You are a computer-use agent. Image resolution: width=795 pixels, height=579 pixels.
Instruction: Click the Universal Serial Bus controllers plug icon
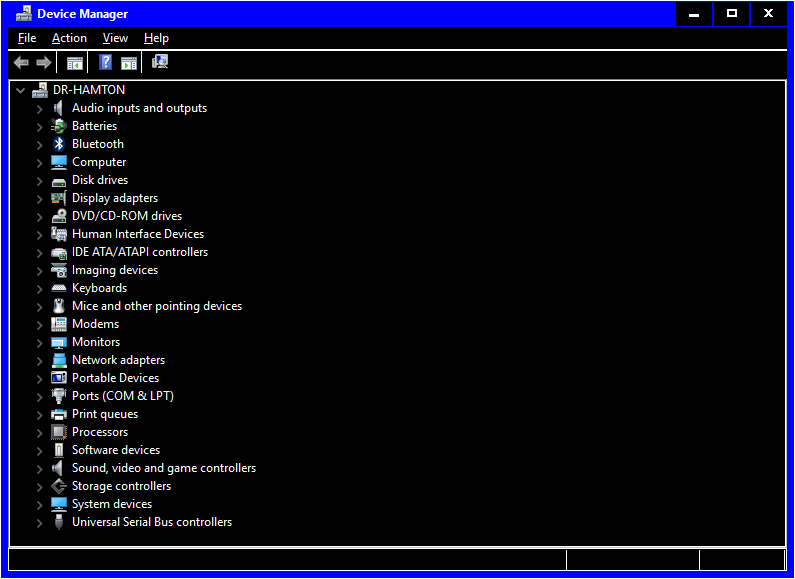59,522
